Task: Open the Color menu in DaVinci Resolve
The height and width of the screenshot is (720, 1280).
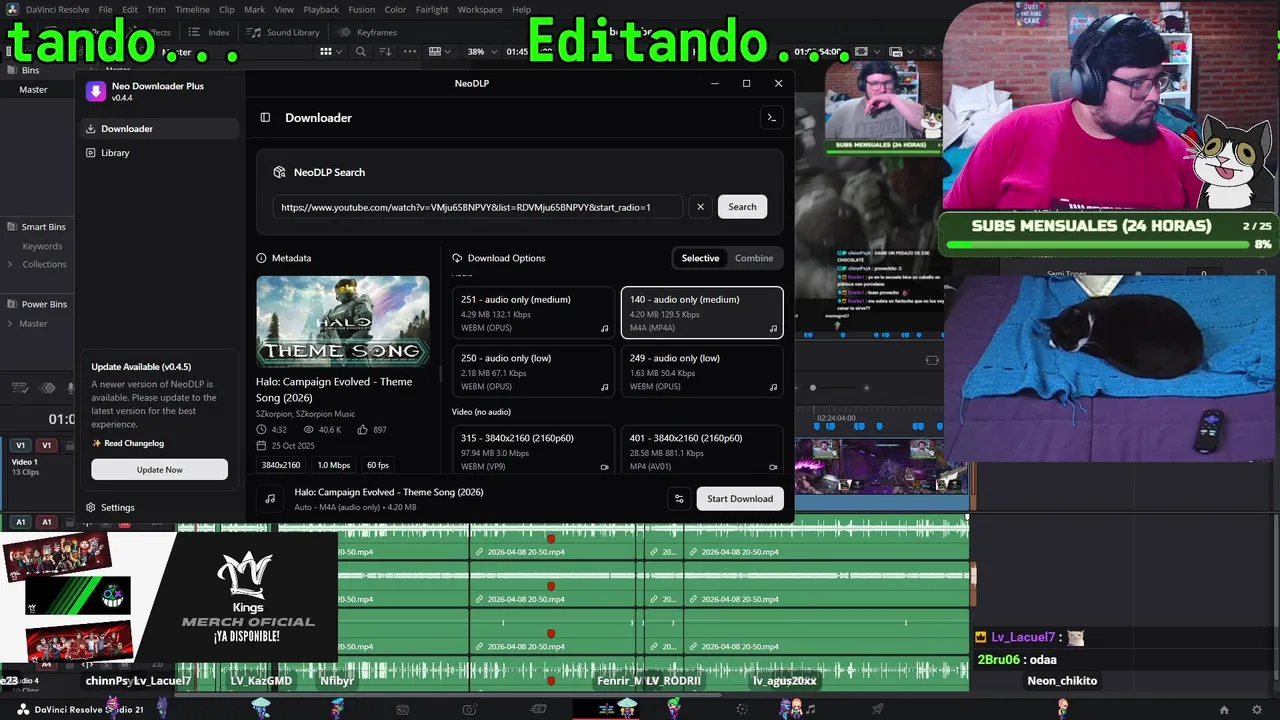Action: [x=395, y=10]
